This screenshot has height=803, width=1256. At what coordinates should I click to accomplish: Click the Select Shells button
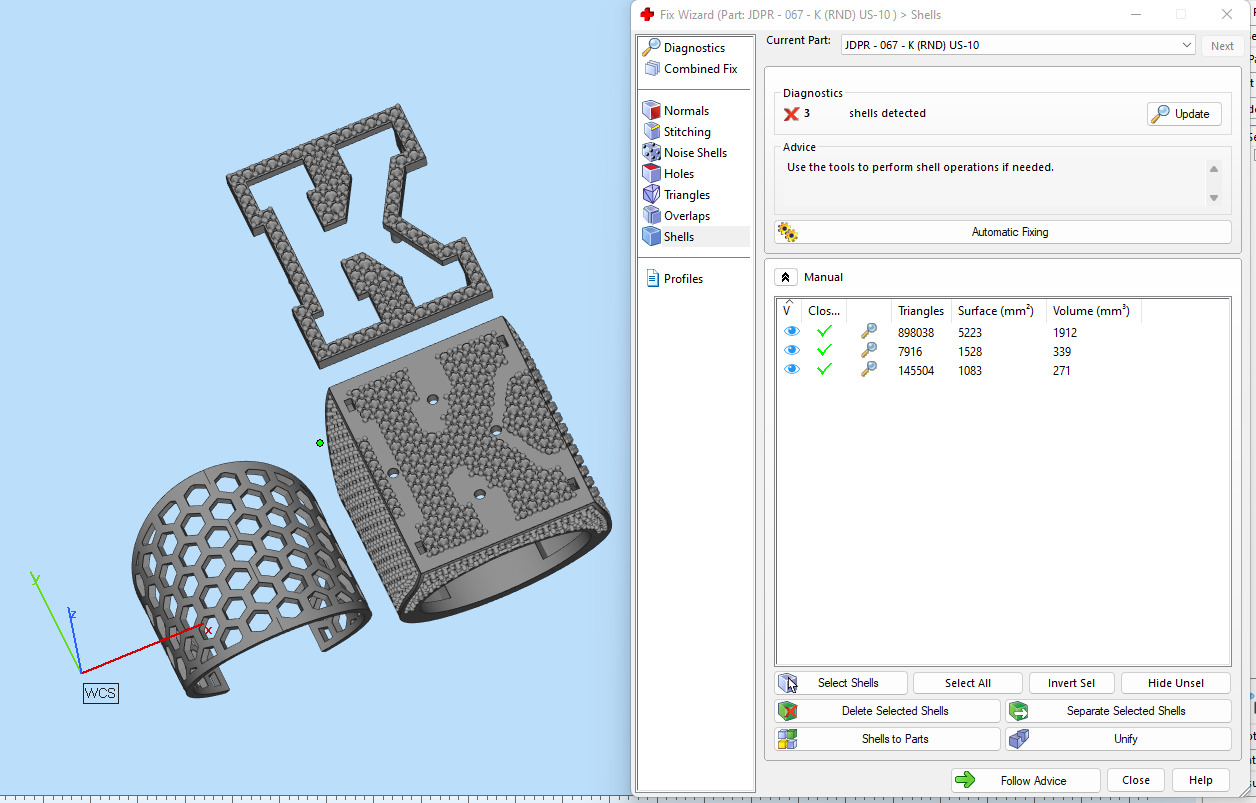tap(842, 683)
